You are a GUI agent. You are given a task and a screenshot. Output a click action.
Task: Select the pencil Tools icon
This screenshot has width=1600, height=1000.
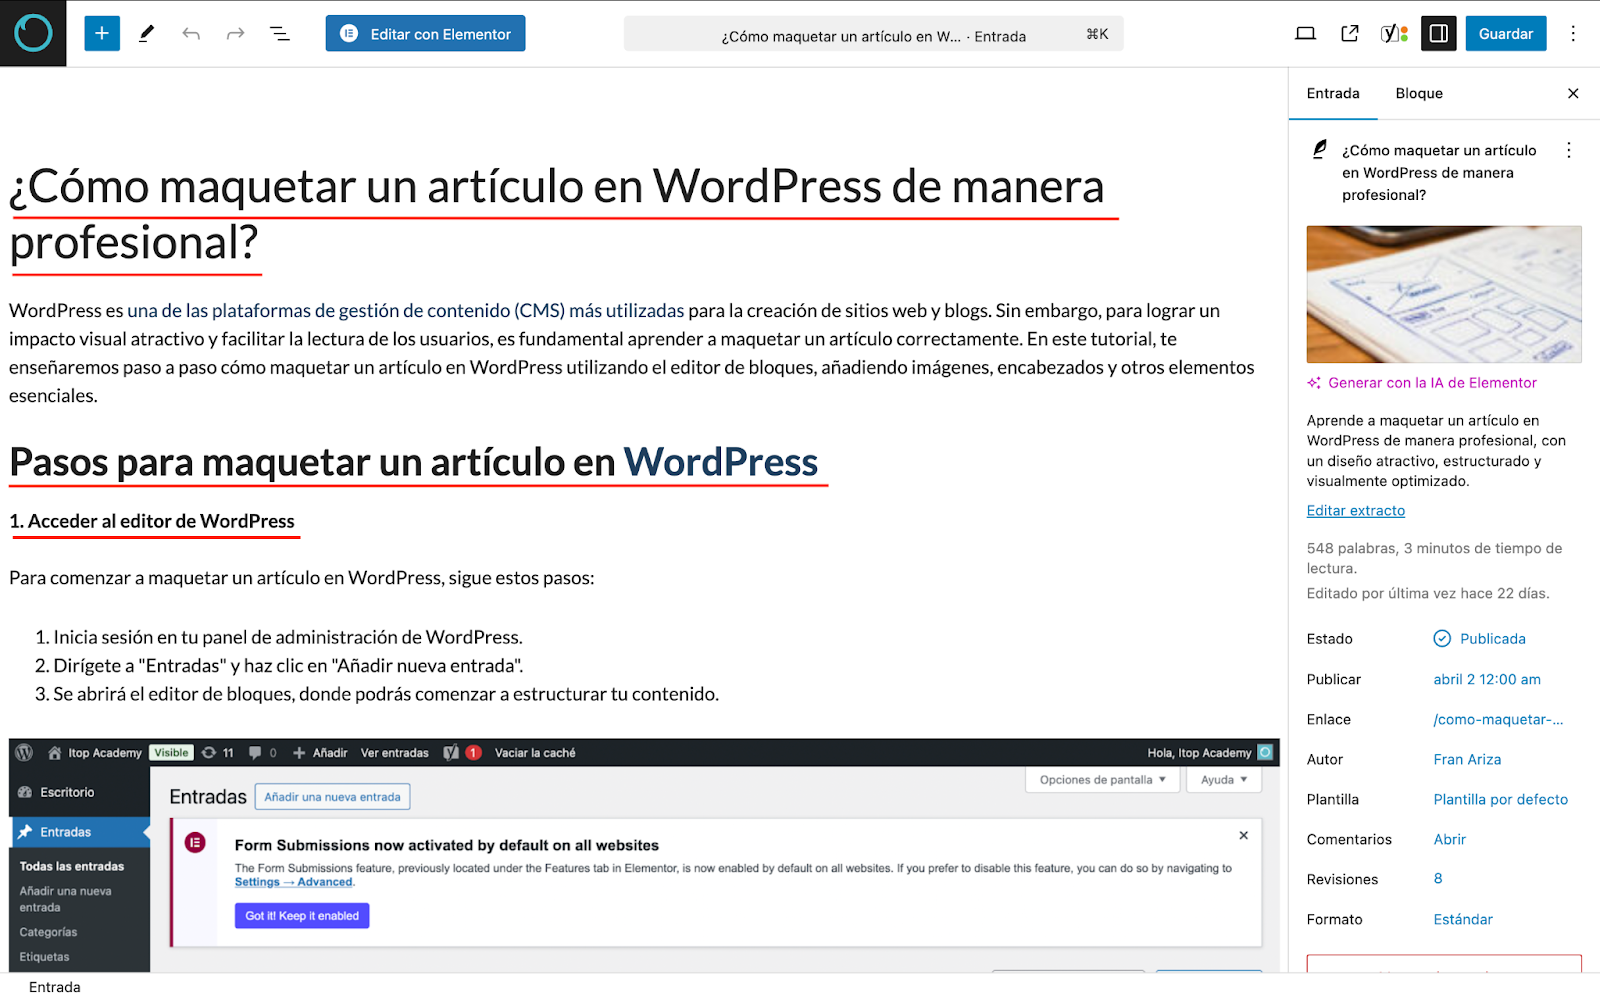tap(146, 33)
